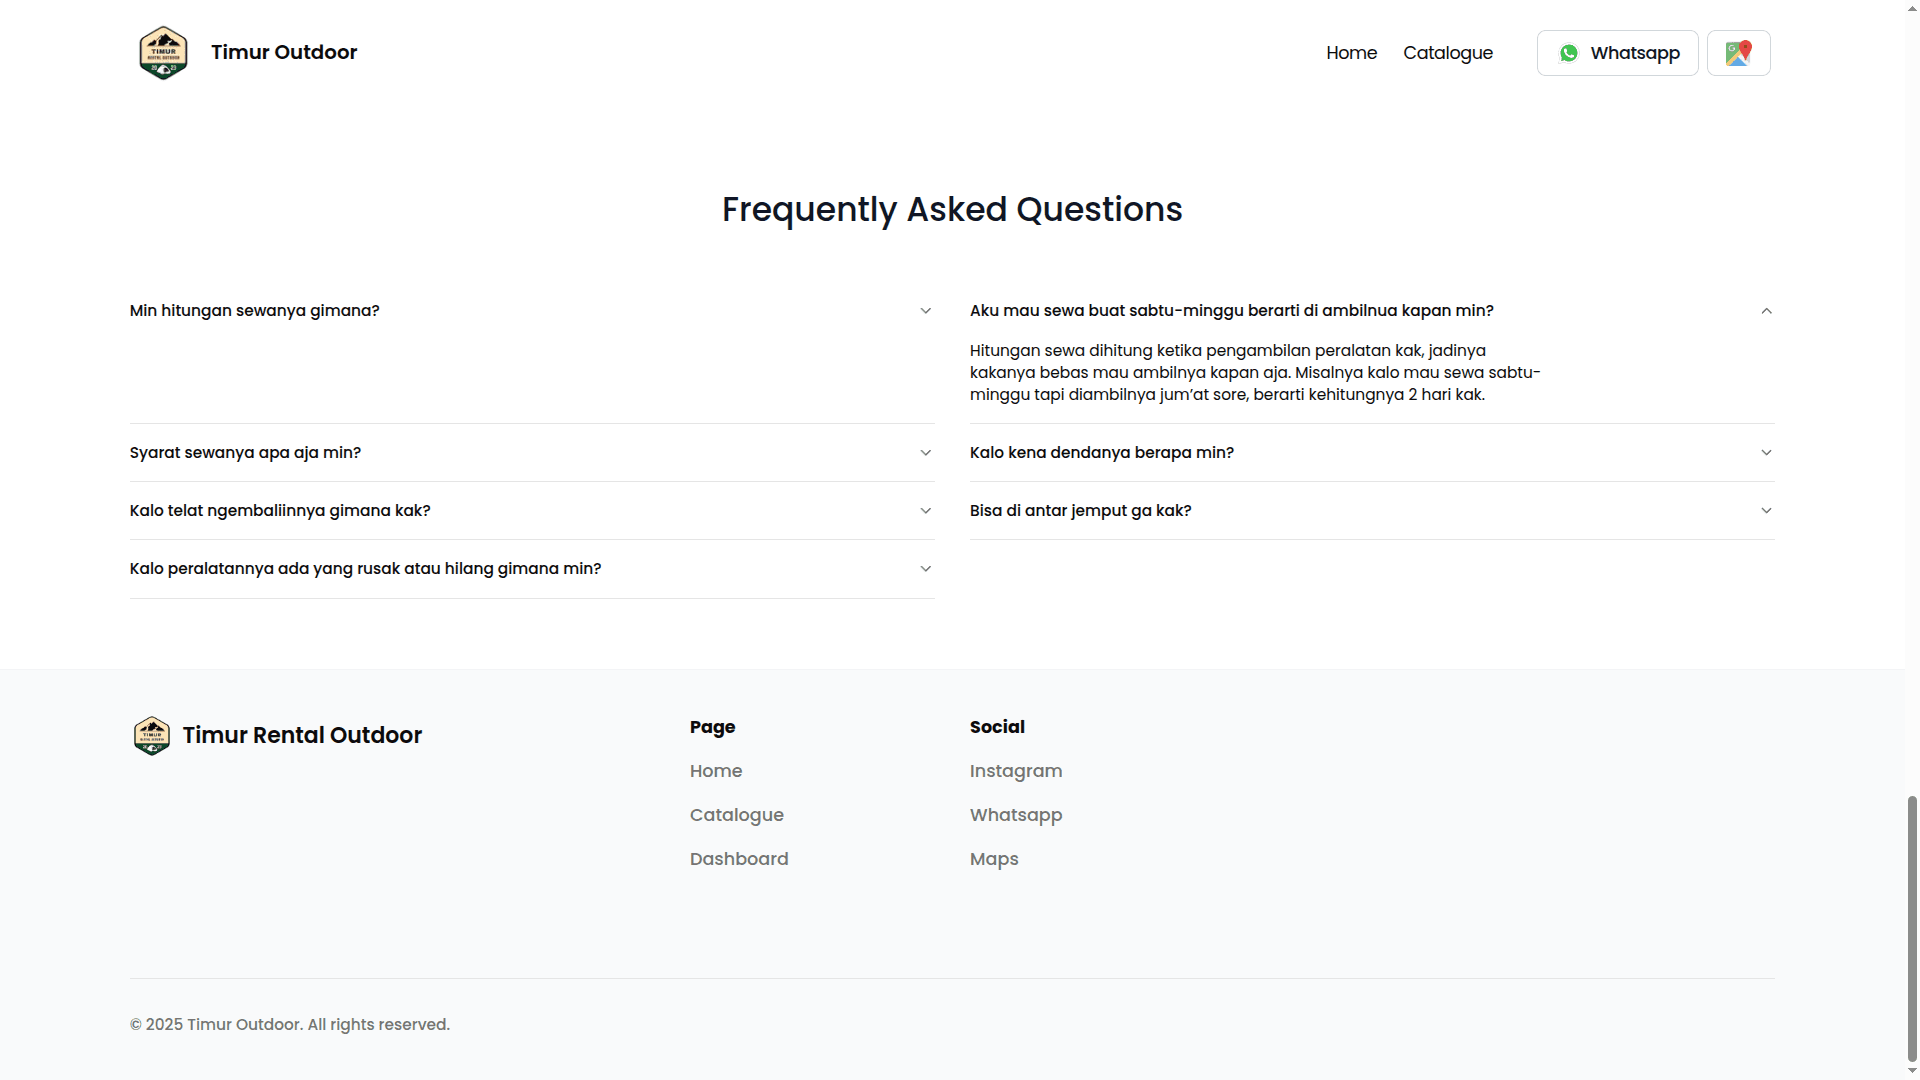This screenshot has height=1080, width=1920.
Task: Open the Dashboard footer link
Action: click(x=738, y=859)
